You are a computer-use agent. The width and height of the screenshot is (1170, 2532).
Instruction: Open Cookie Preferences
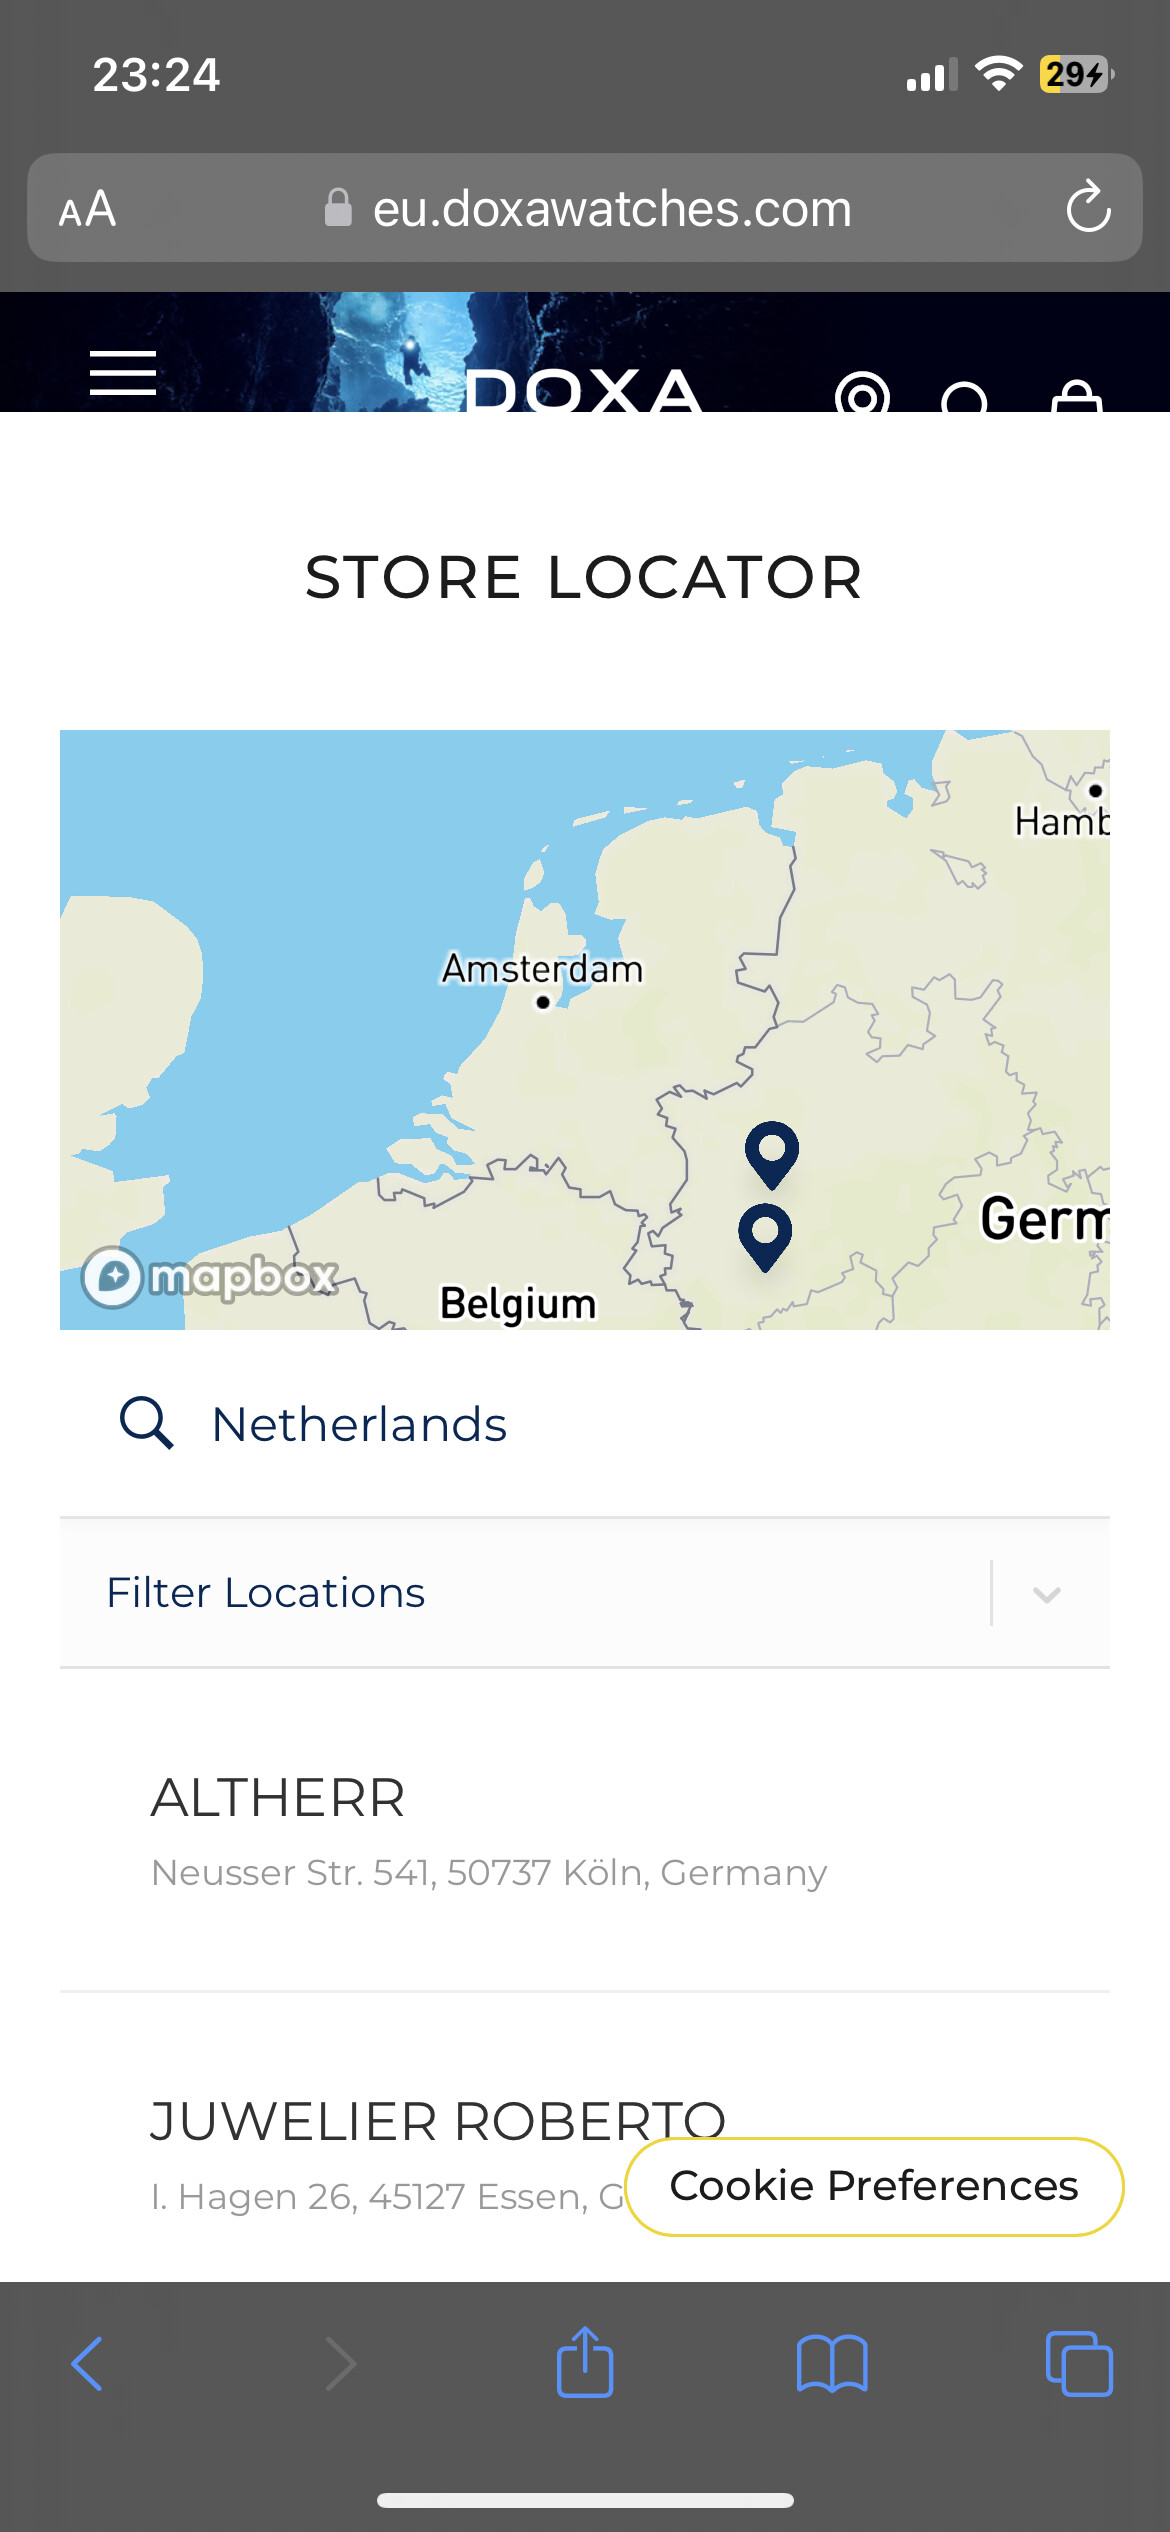pos(874,2186)
